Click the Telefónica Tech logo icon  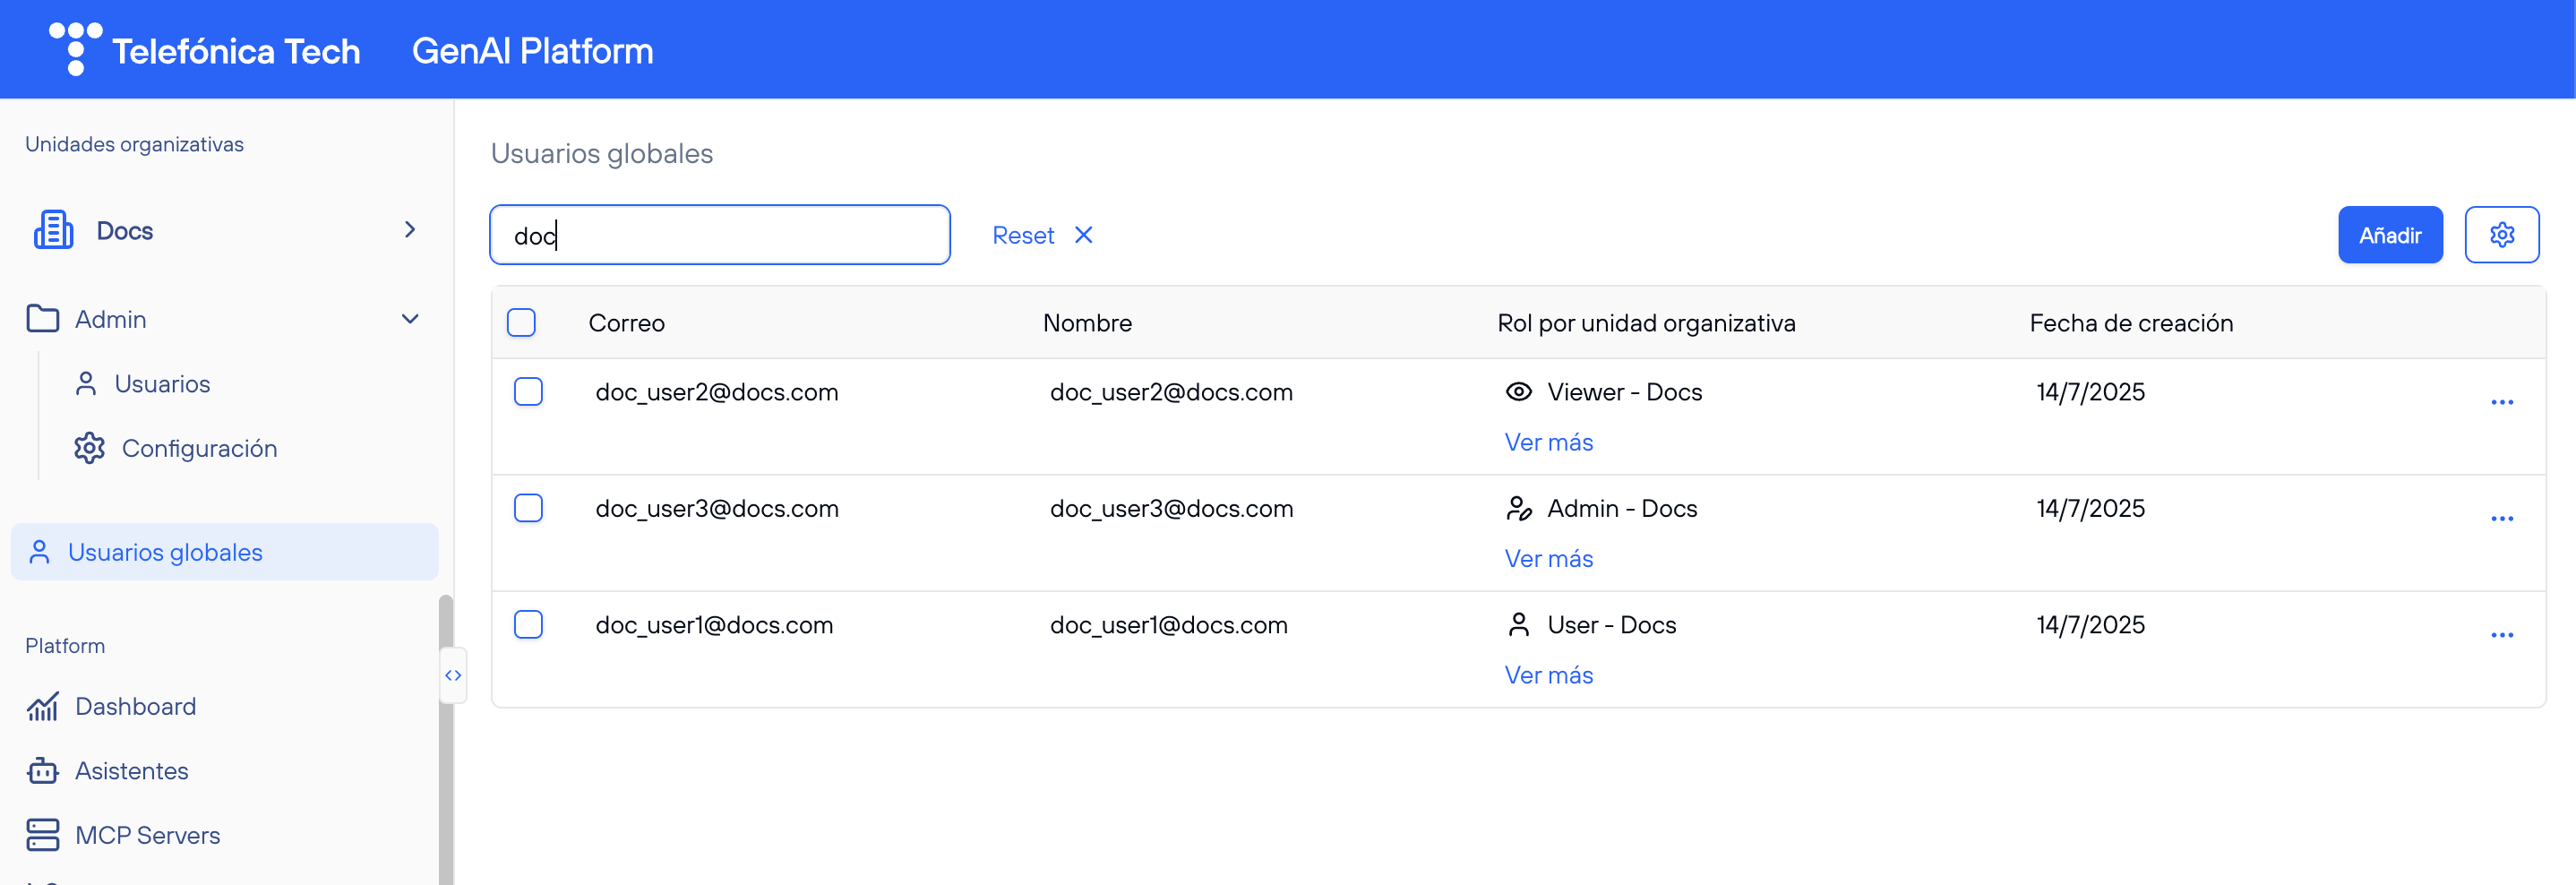[75, 48]
